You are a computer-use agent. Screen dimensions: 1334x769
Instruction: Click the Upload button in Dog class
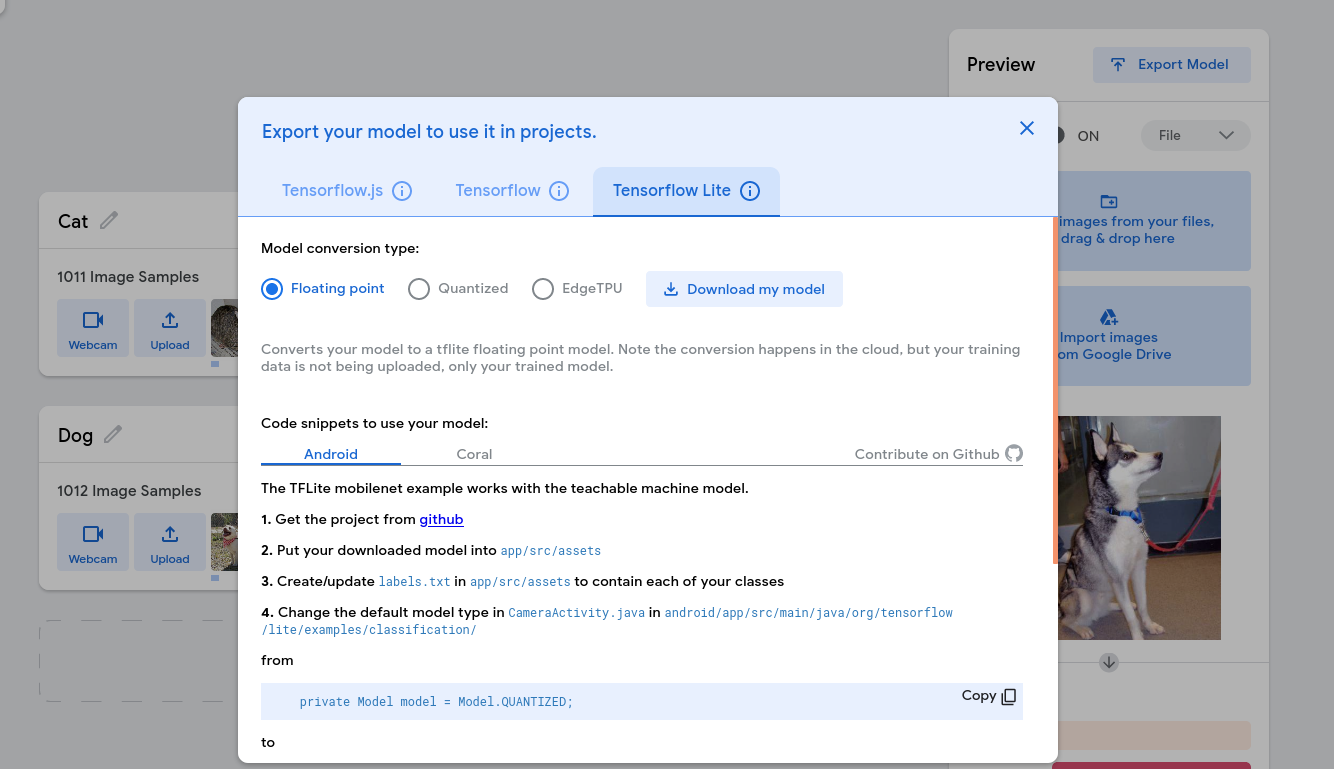tap(170, 543)
